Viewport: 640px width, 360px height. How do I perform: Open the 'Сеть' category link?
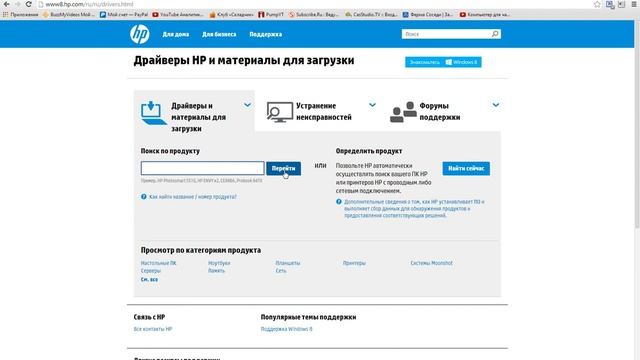click(281, 271)
